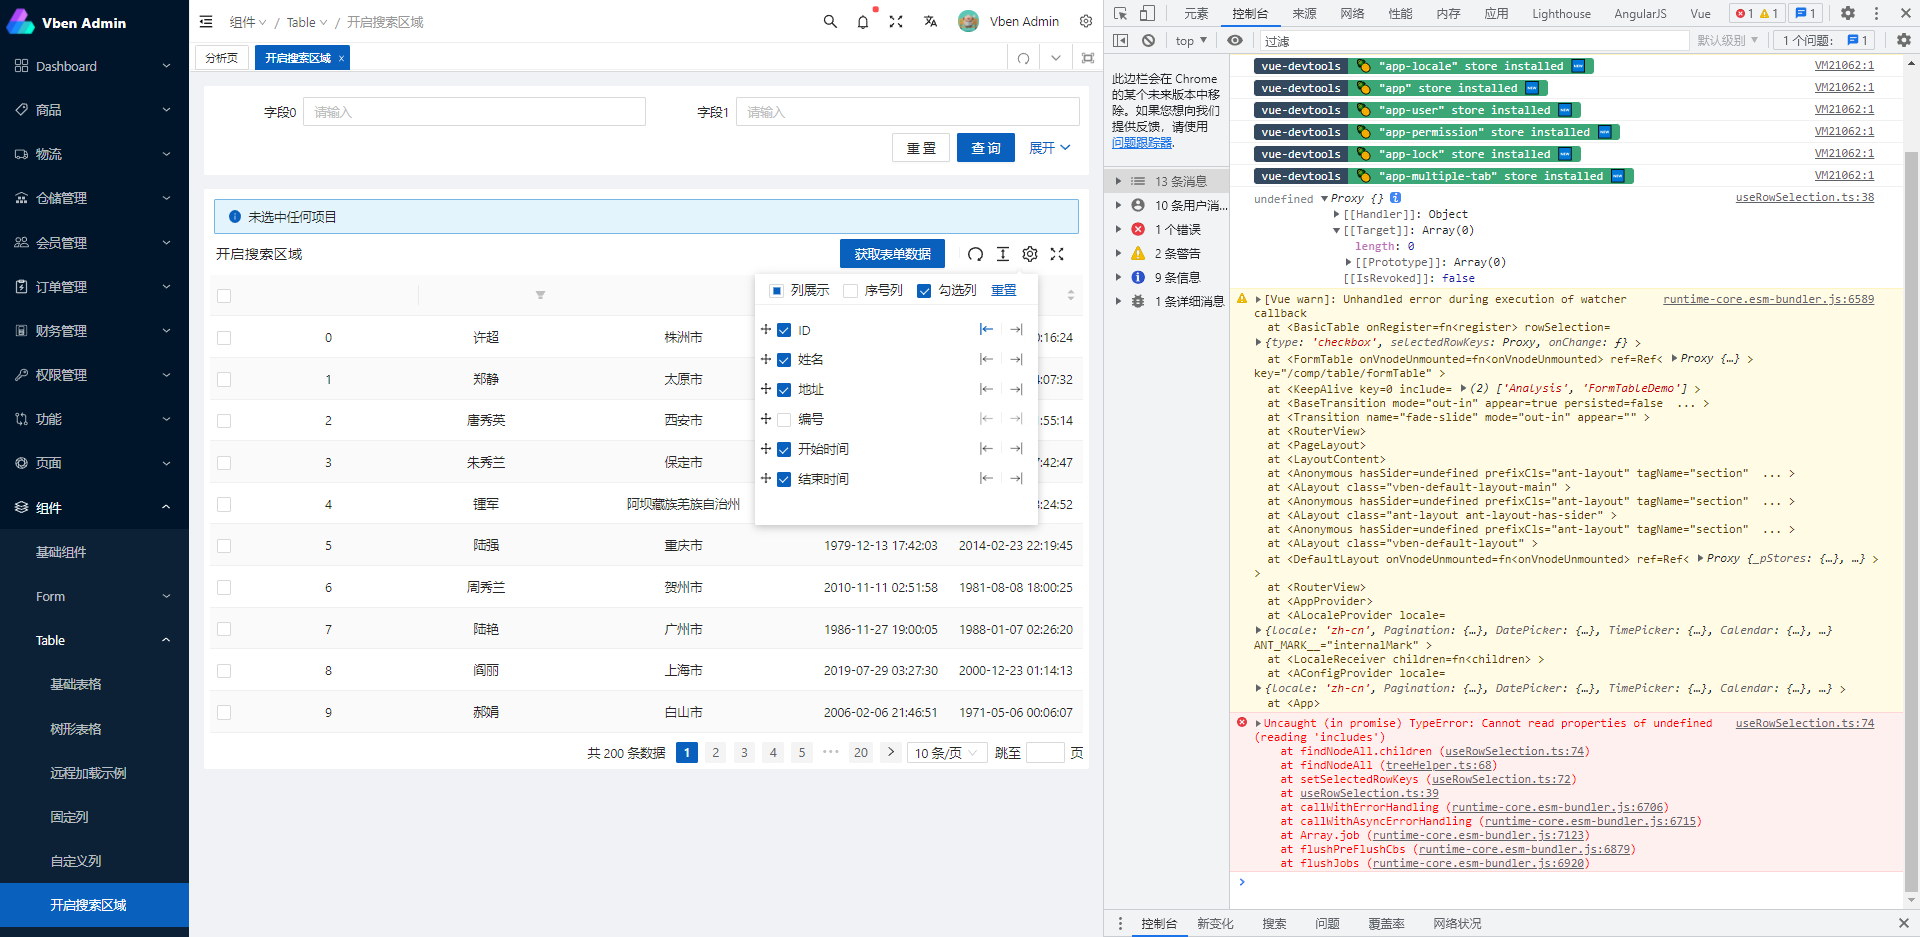Toggle the DevTools device toolbar icon
This screenshot has height=937, width=1920.
pyautogui.click(x=1145, y=14)
